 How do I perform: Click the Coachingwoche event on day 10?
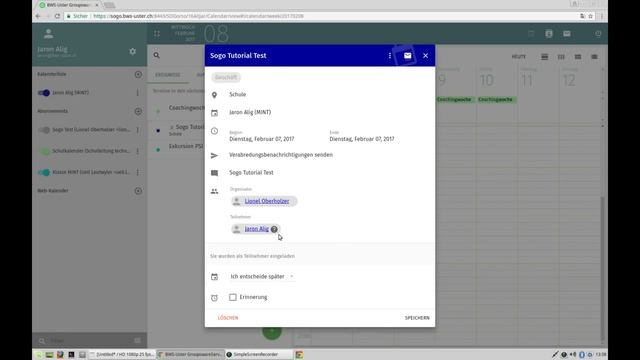pyautogui.click(x=496, y=100)
